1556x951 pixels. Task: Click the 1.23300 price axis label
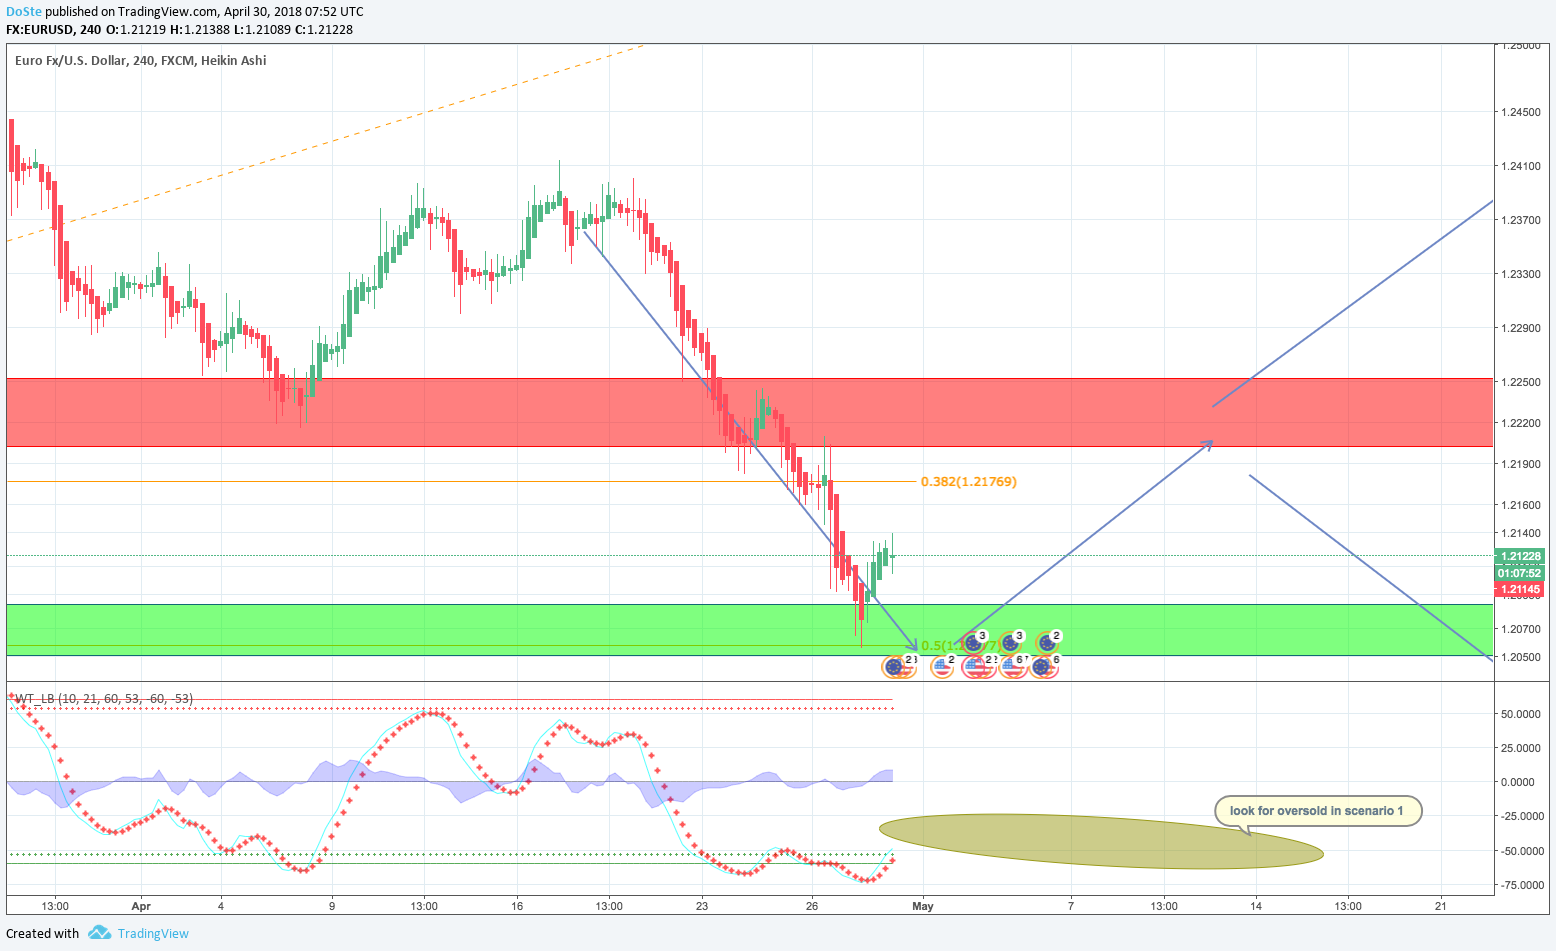pos(1521,274)
